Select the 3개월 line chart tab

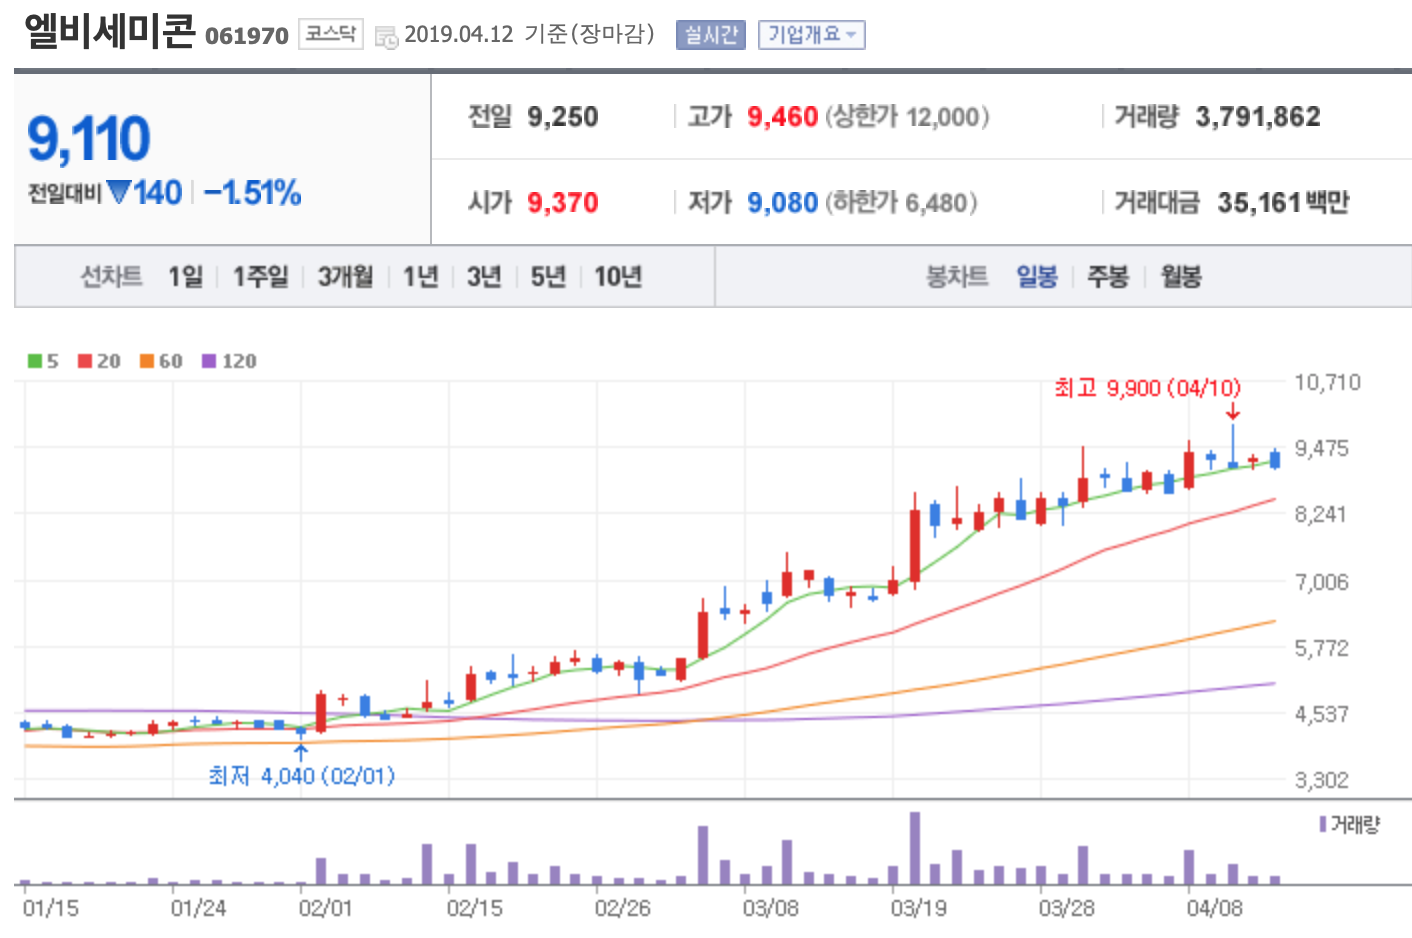(345, 276)
